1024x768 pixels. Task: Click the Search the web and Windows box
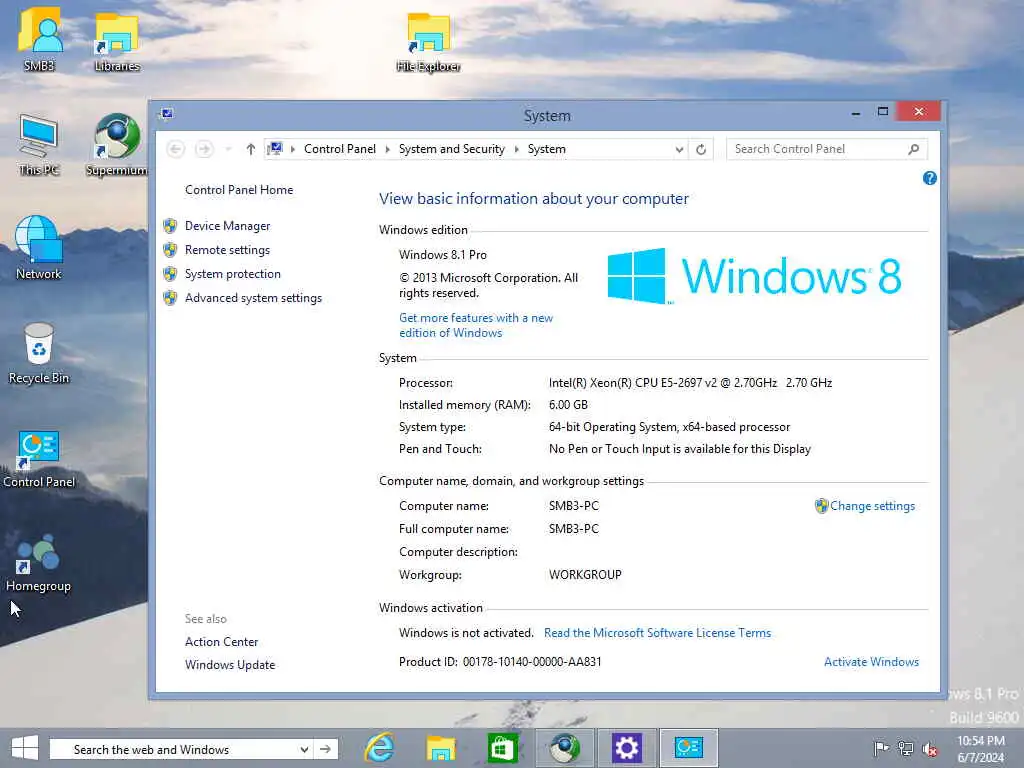[x=176, y=749]
